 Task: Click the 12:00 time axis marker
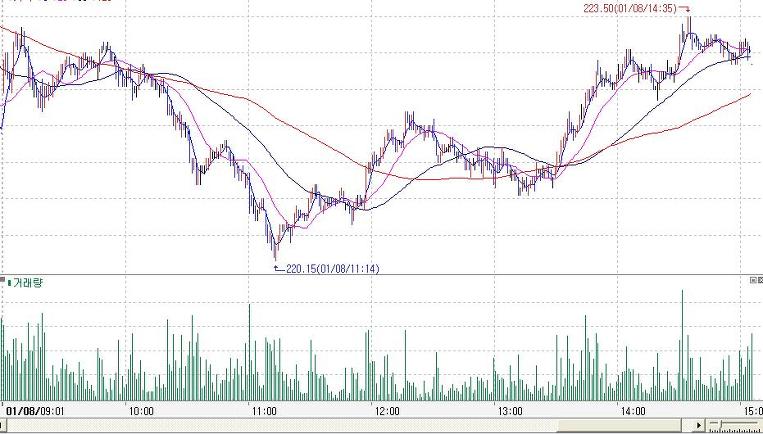(386, 410)
